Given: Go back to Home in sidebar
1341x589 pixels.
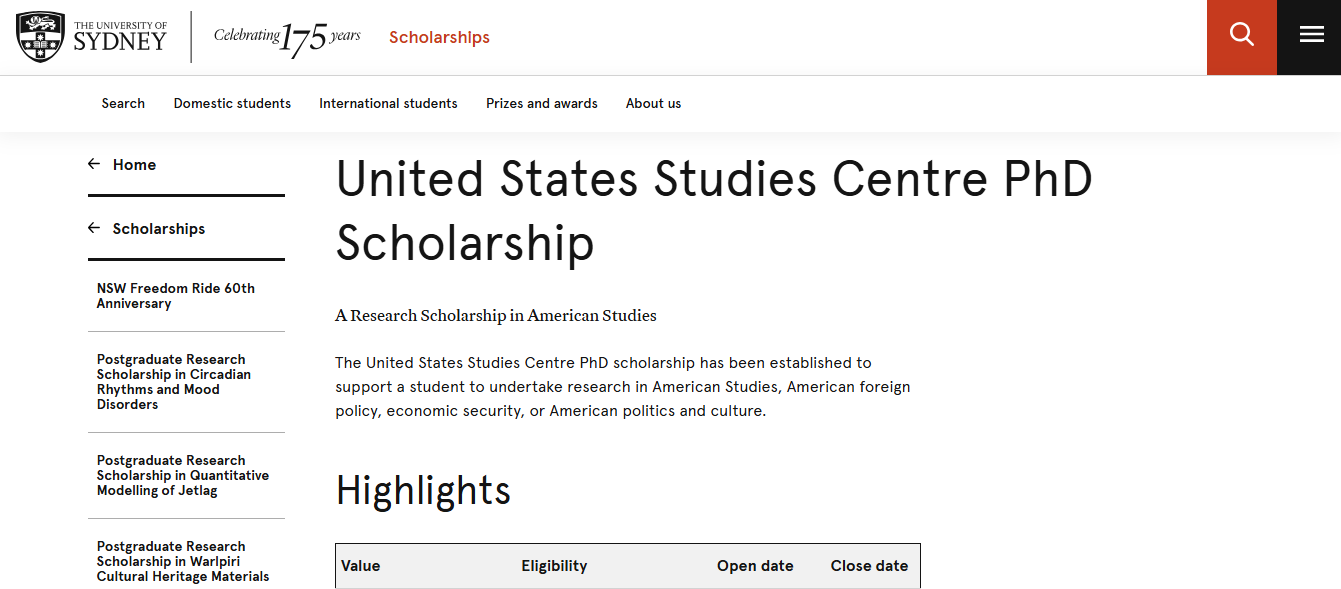Looking at the screenshot, I should click(x=134, y=164).
